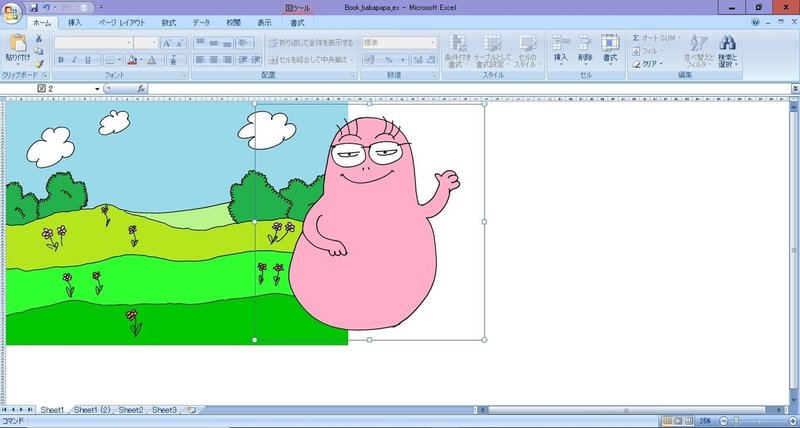Click the horizontal scrollbar thumb
The height and width of the screenshot is (428, 800).
(x=627, y=410)
